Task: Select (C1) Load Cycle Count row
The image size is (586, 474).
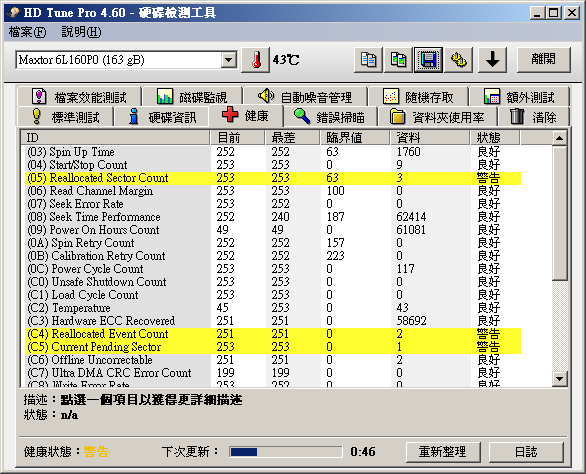Action: click(274, 295)
